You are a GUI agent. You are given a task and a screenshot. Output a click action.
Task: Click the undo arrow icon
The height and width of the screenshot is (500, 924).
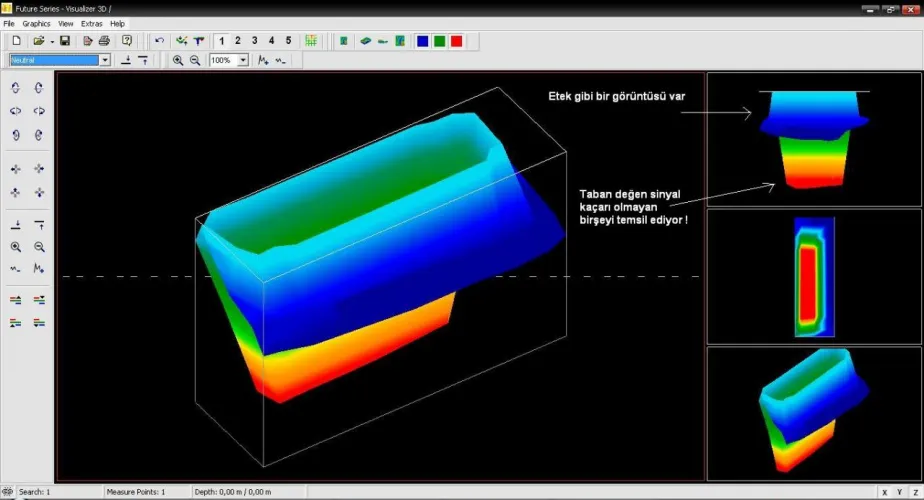pyautogui.click(x=159, y=41)
